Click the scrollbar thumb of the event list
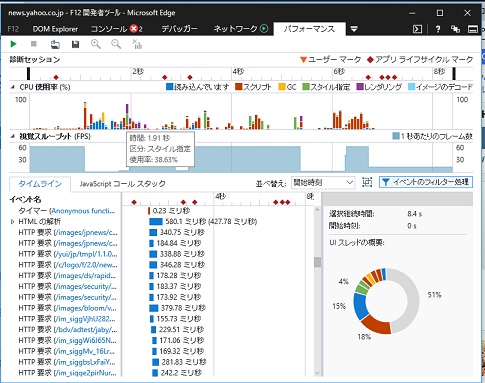Screen dimensions: 485x383 pos(317,262)
